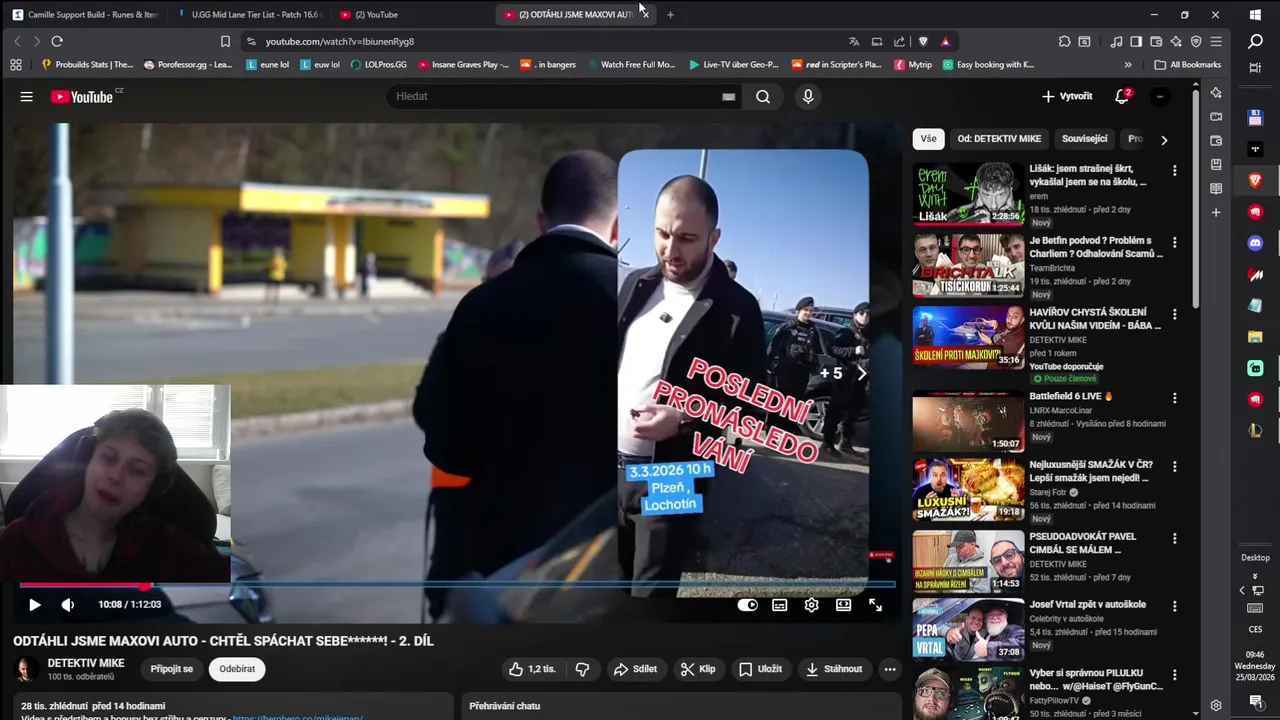
Task: Toggle autoplay switch in player controls
Action: 747,605
